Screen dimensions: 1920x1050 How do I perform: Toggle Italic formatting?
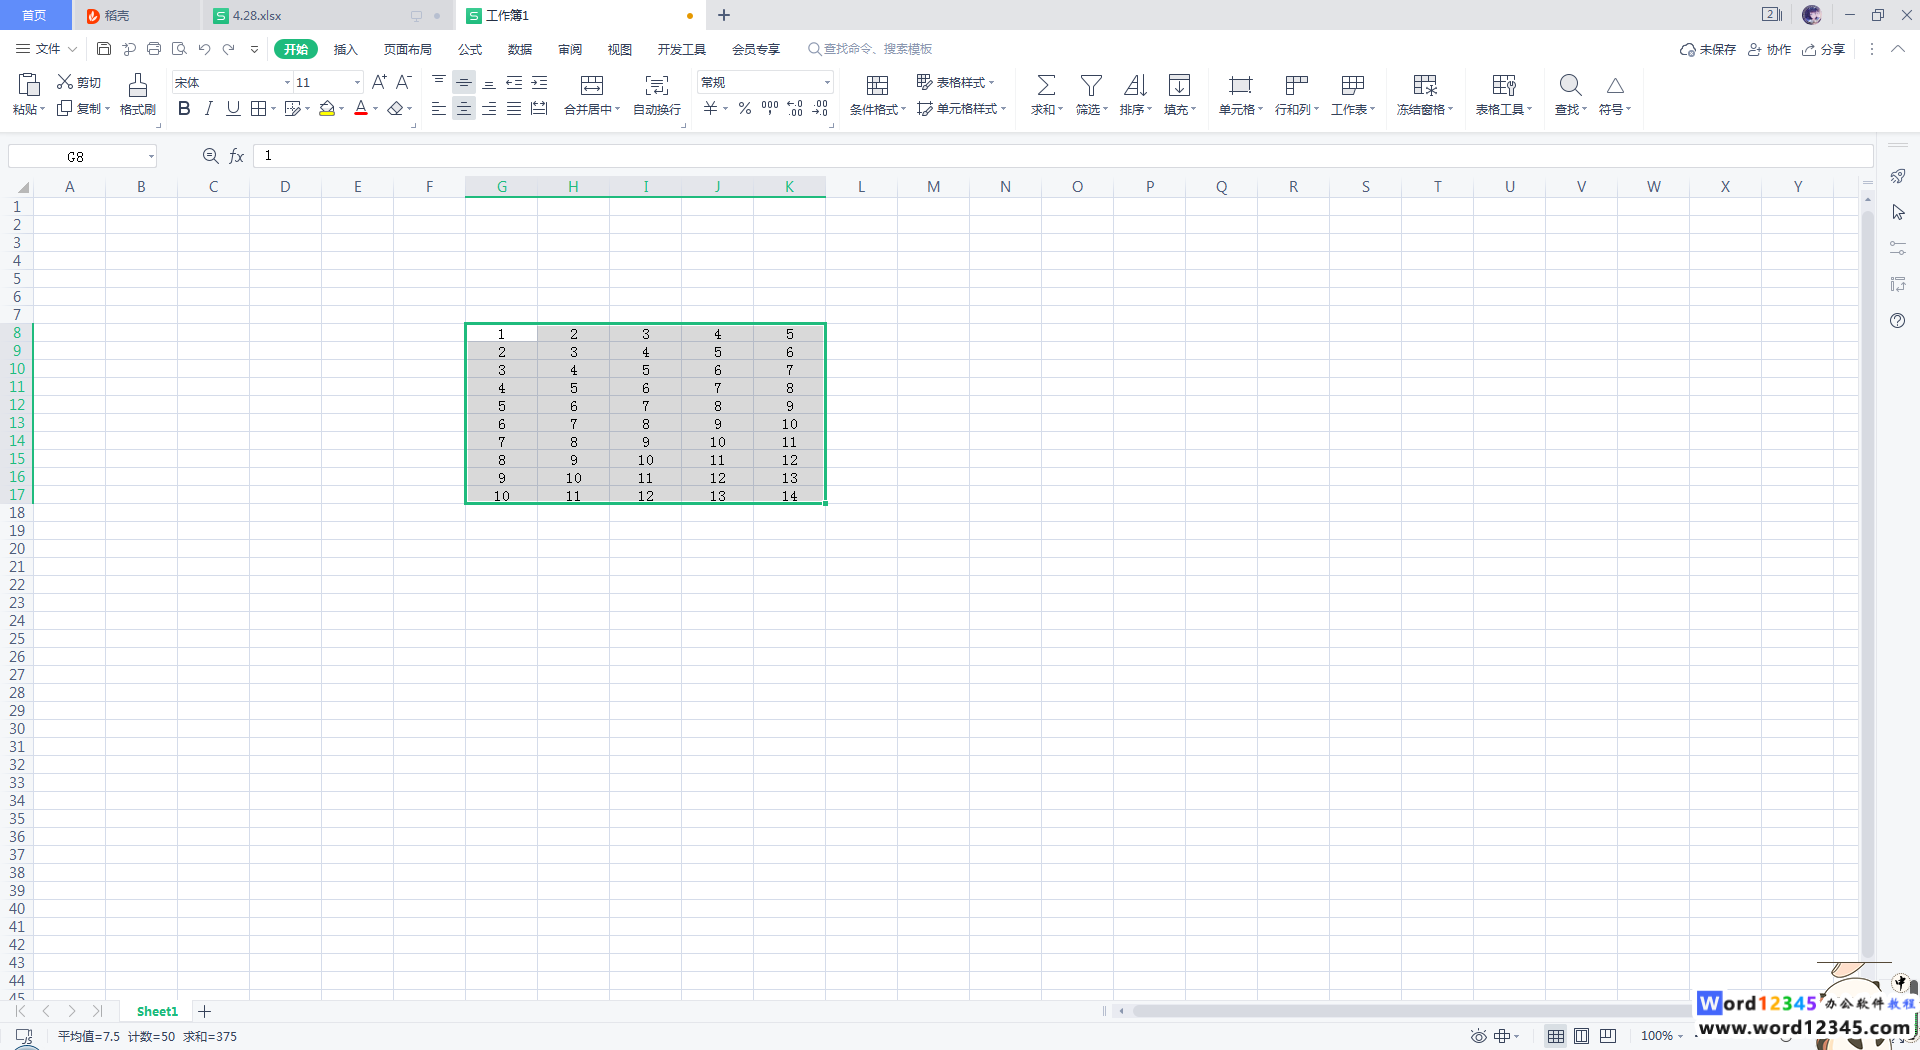[208, 109]
